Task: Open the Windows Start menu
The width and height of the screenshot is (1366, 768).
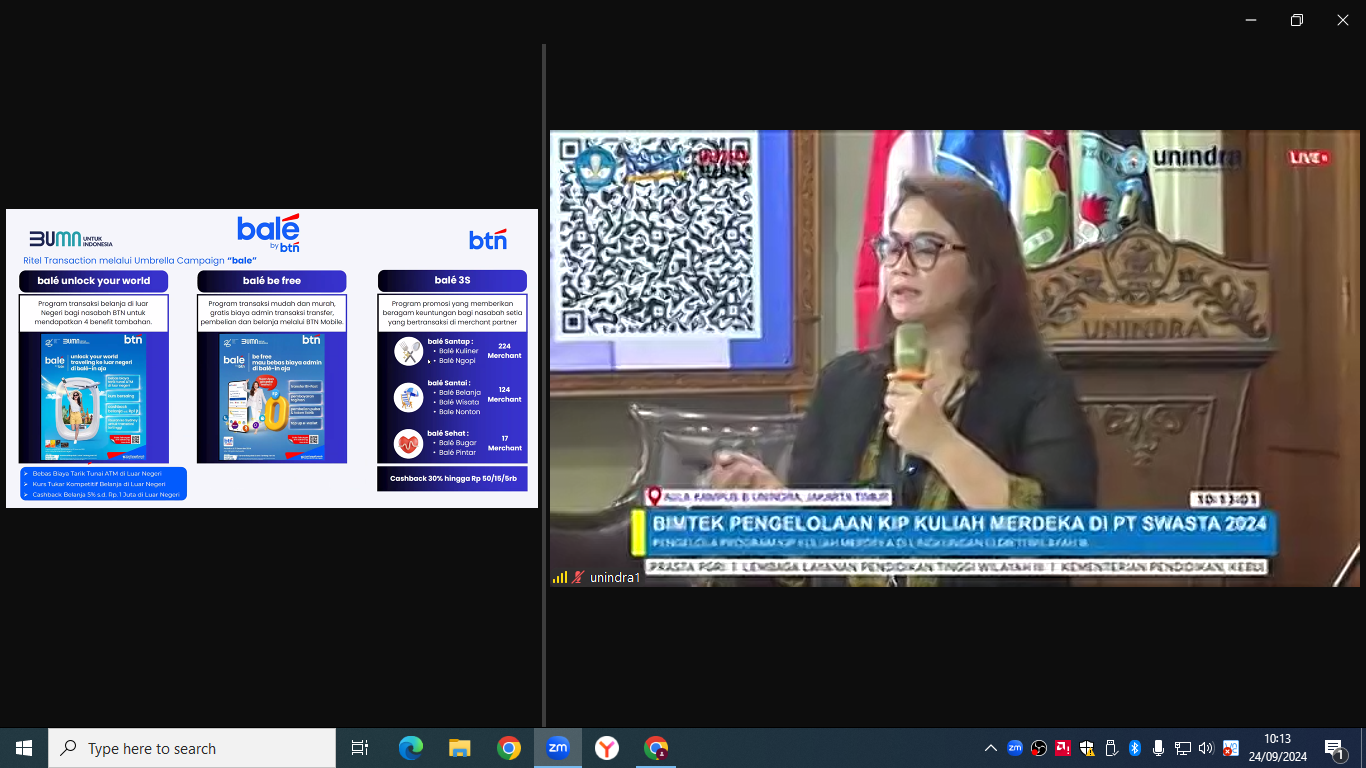Action: [x=24, y=748]
